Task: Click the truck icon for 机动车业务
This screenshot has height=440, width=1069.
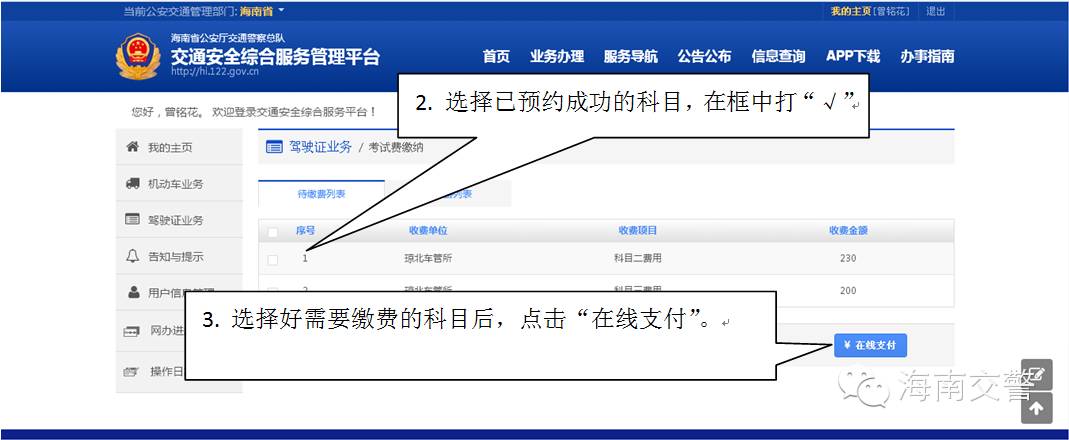Action: pyautogui.click(x=133, y=184)
